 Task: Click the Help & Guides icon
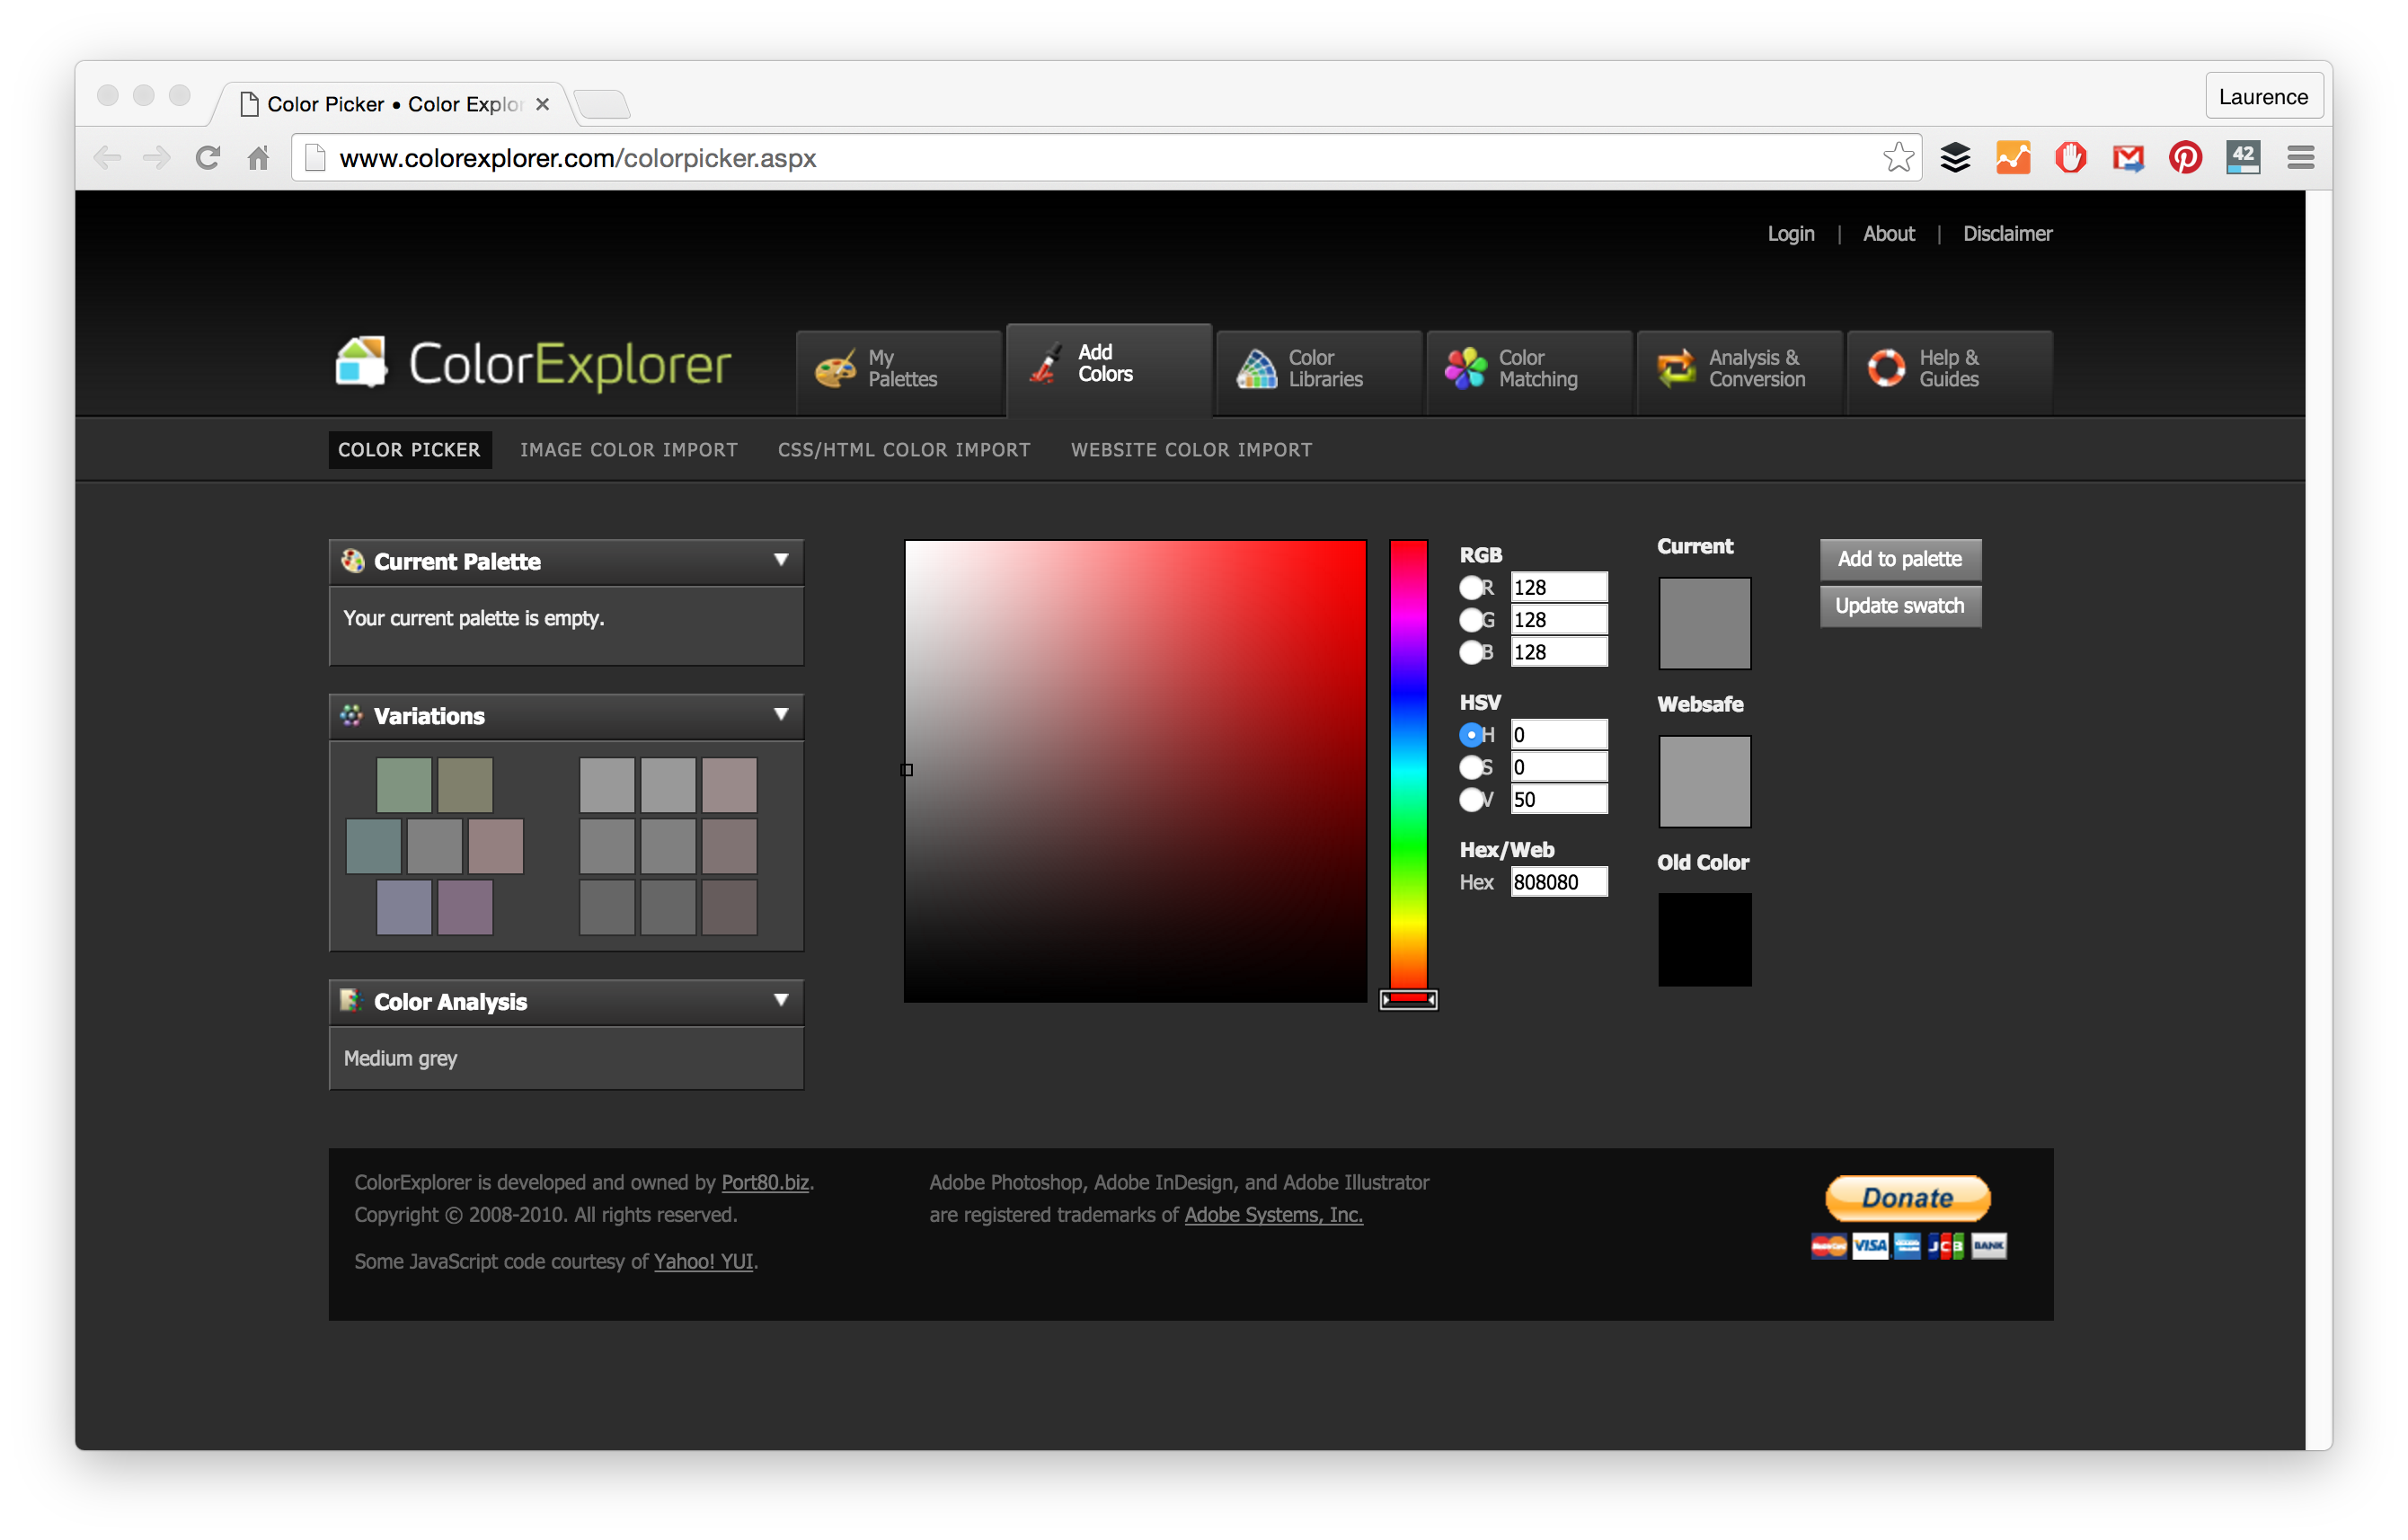1885,366
